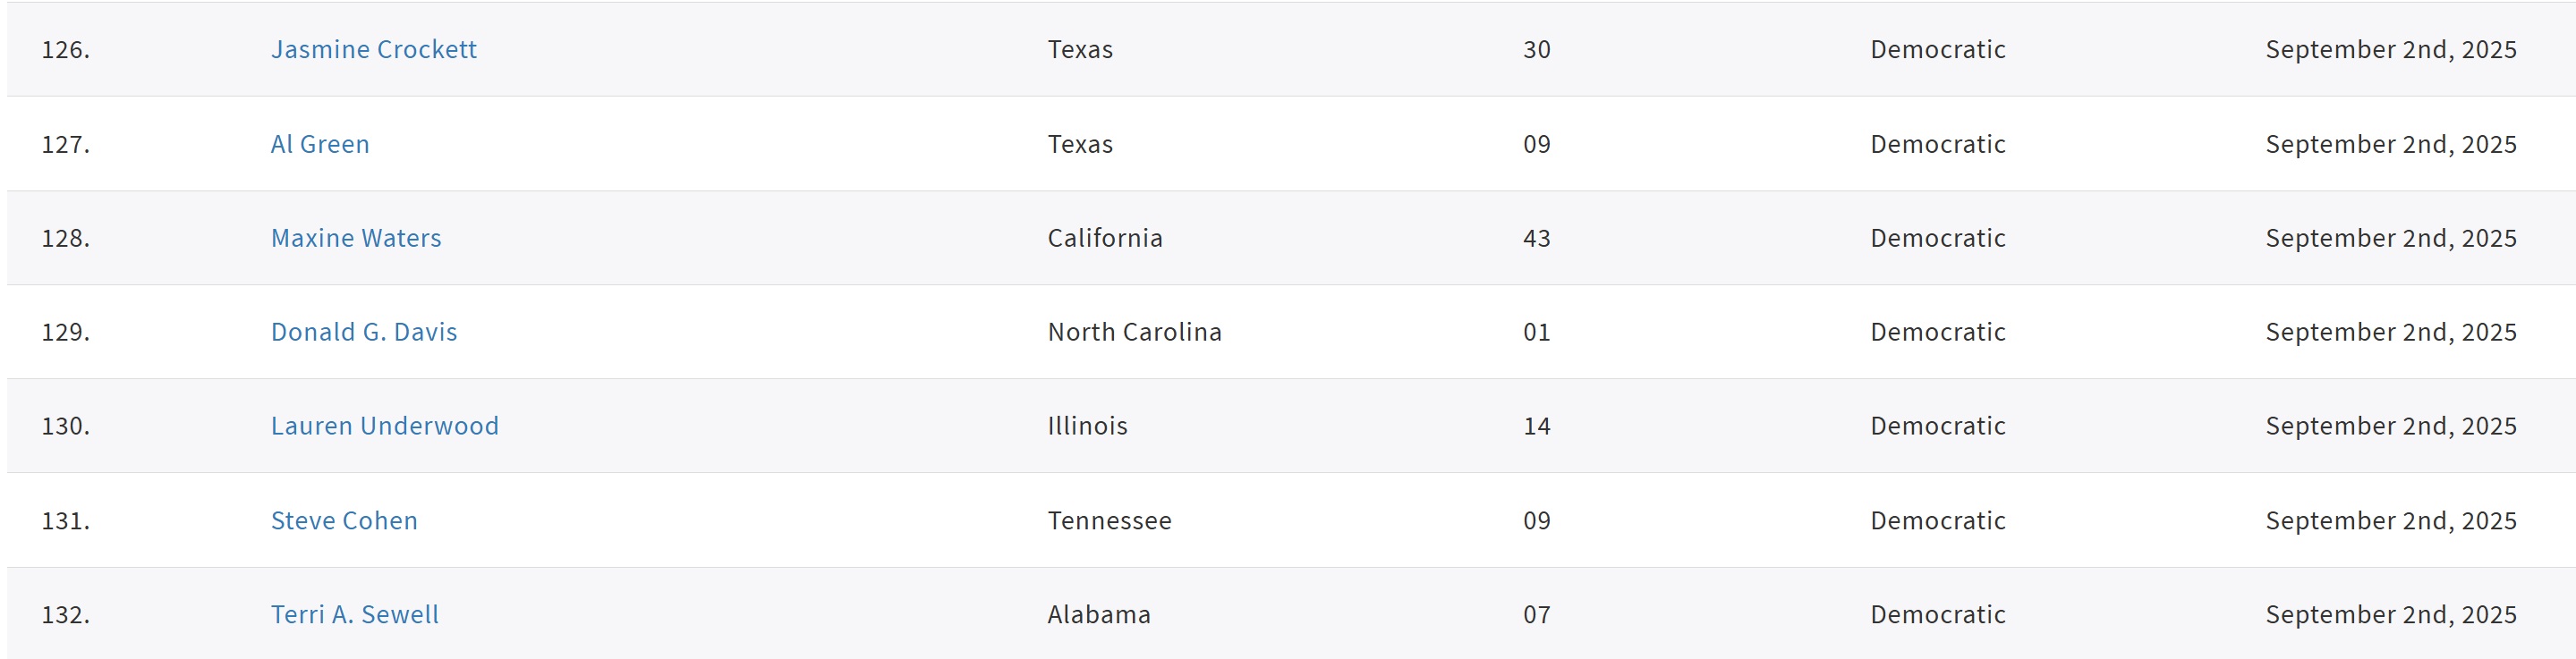The image size is (2576, 659).
Task: Select the Alabama state cell
Action: (1099, 615)
